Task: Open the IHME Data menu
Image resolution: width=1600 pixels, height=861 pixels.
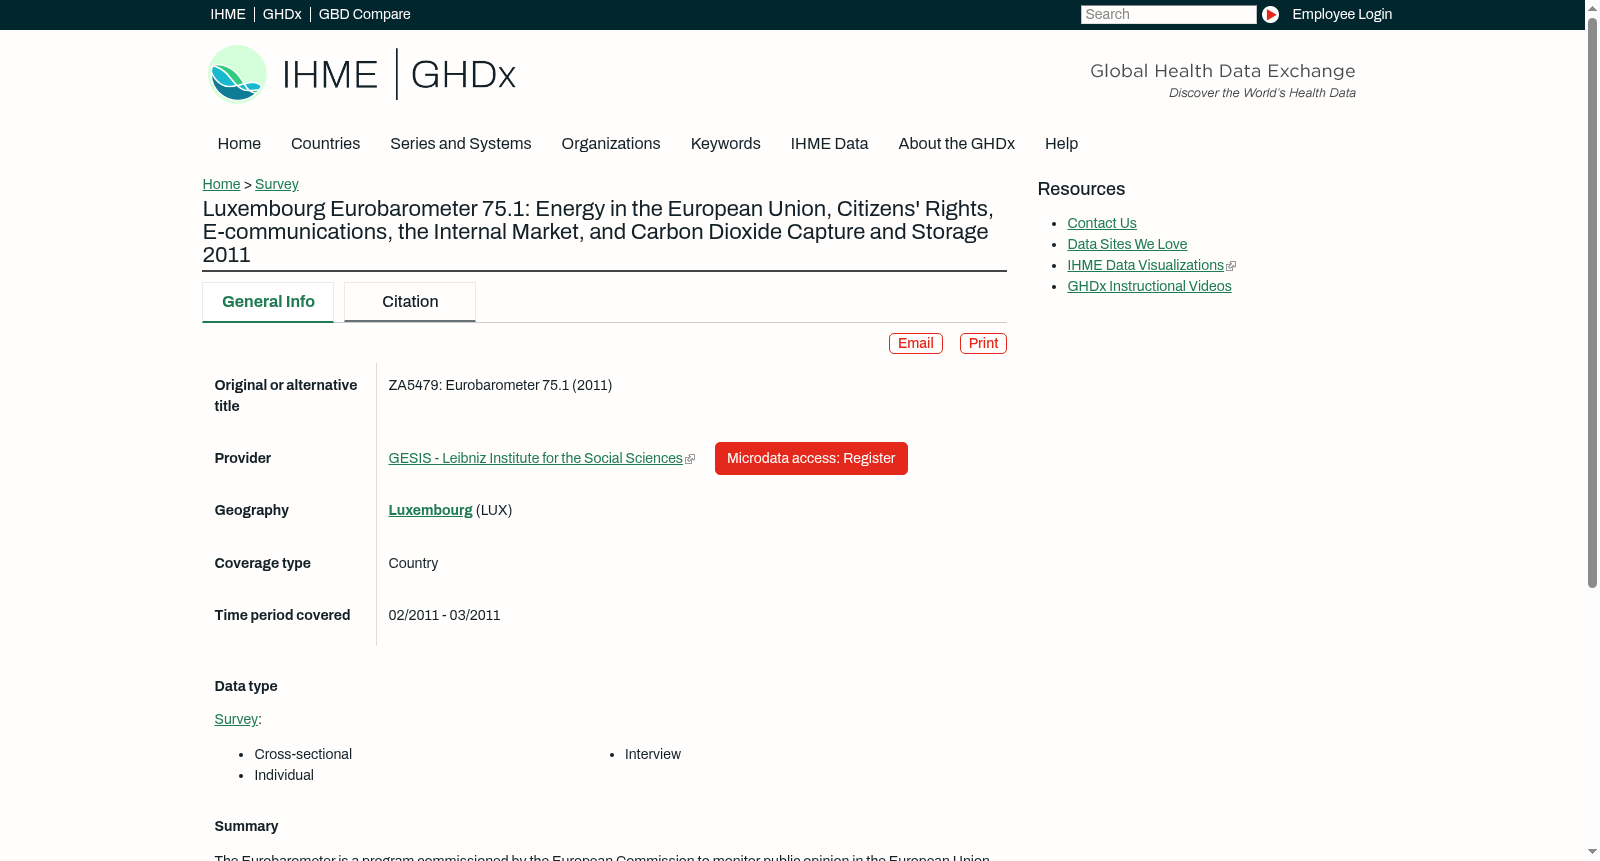Action: pyautogui.click(x=829, y=144)
